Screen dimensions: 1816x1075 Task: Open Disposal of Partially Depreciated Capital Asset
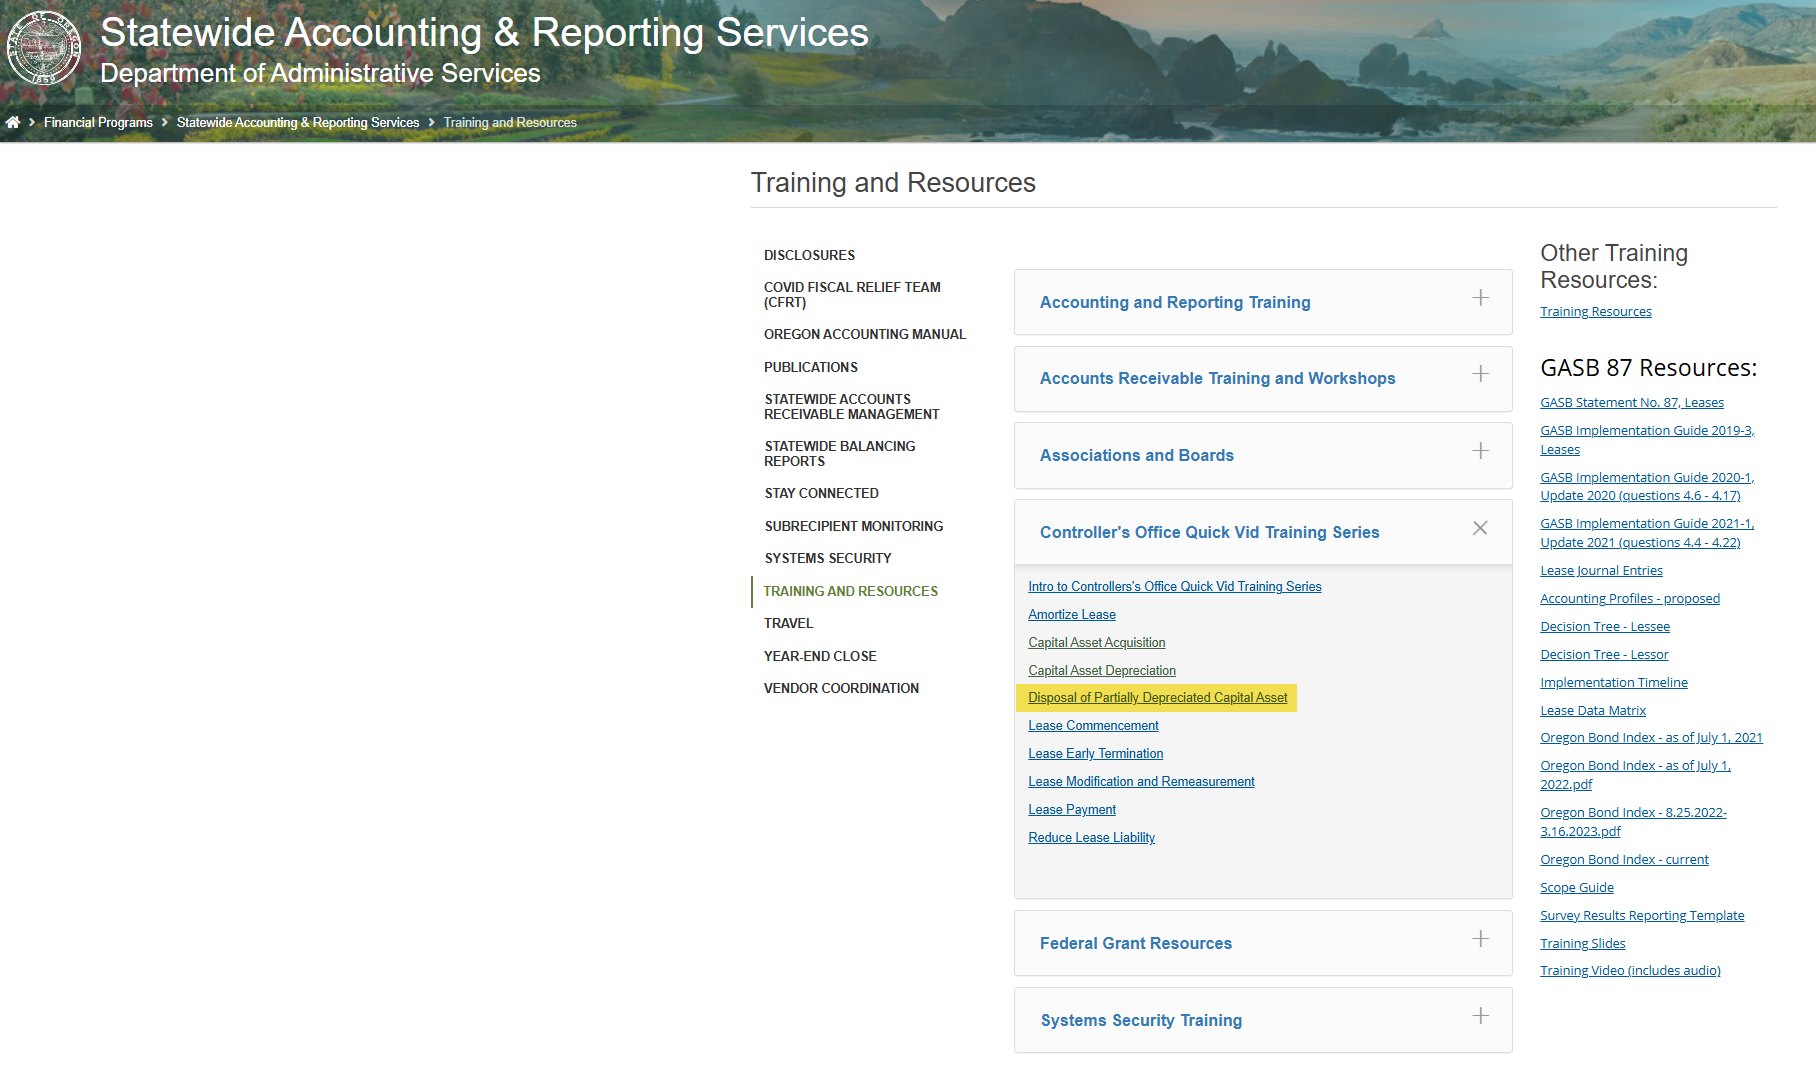click(1157, 698)
